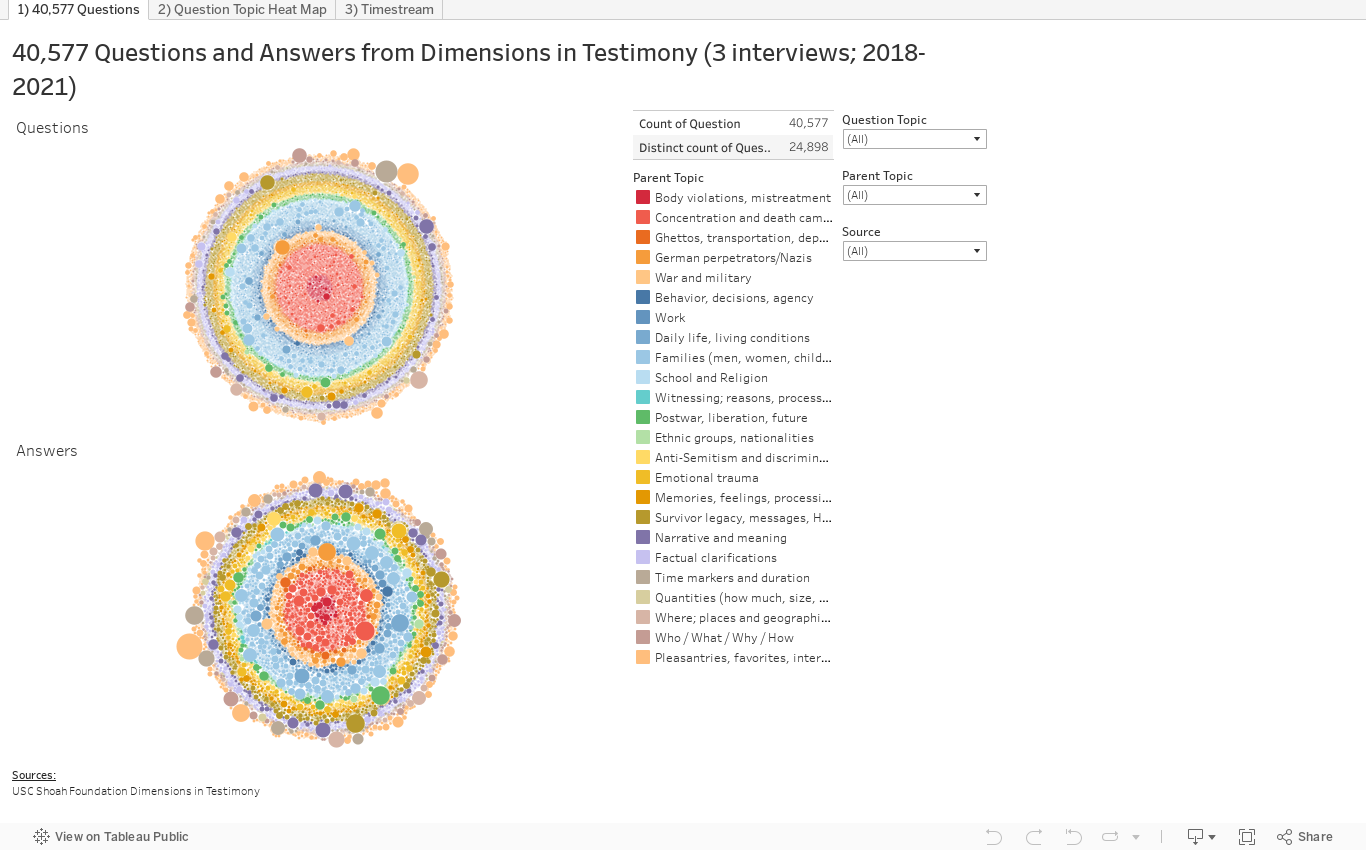Screen dimensions: 1366x850
Task: Click Quantities legend entry text
Action: pos(743,598)
